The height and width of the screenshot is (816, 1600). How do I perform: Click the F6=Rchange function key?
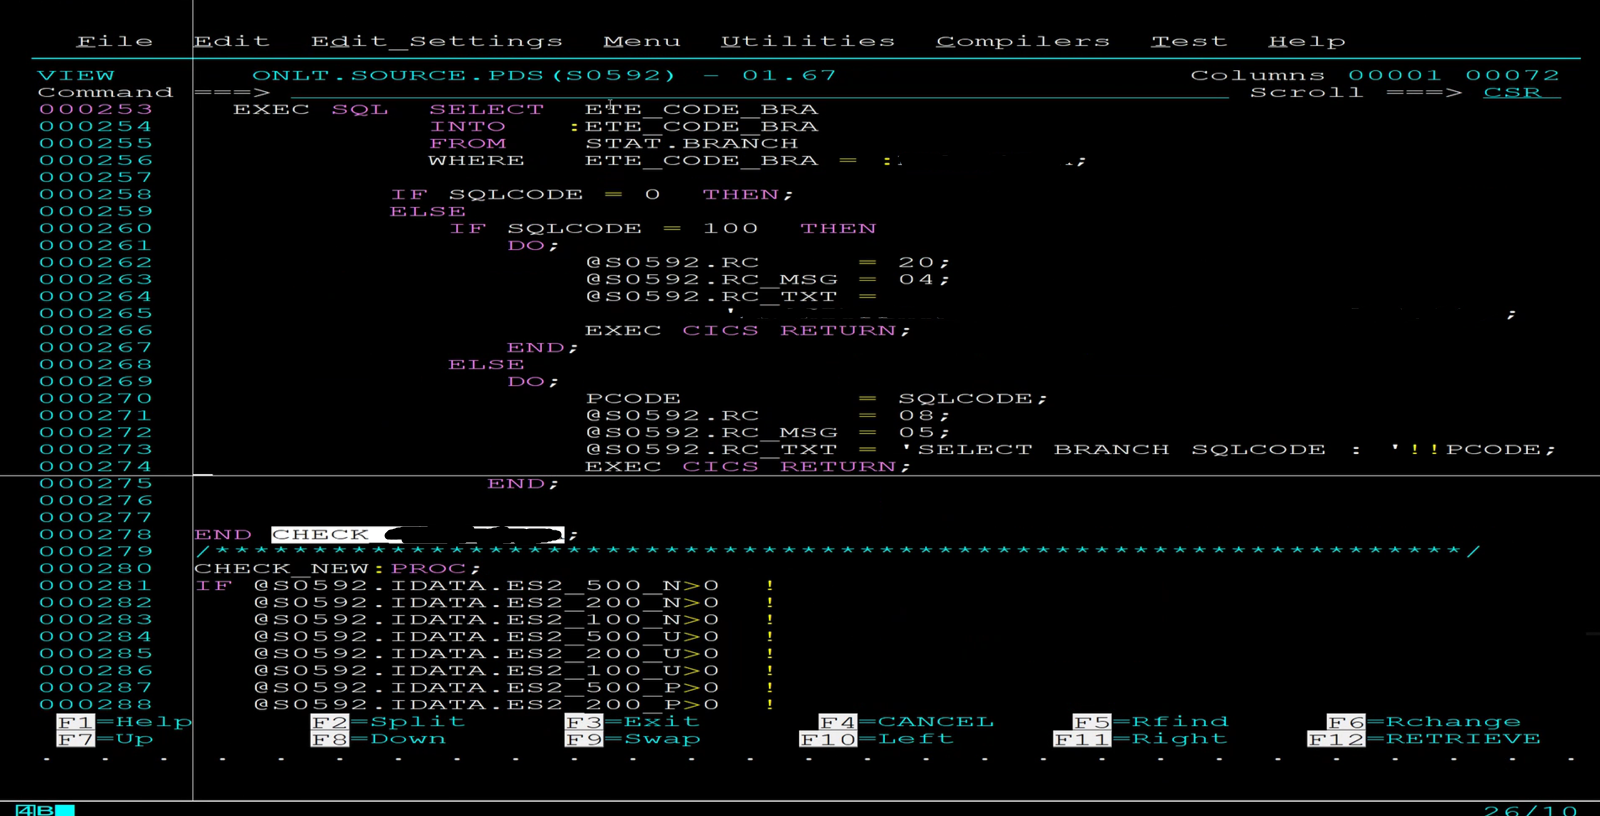pos(1424,721)
